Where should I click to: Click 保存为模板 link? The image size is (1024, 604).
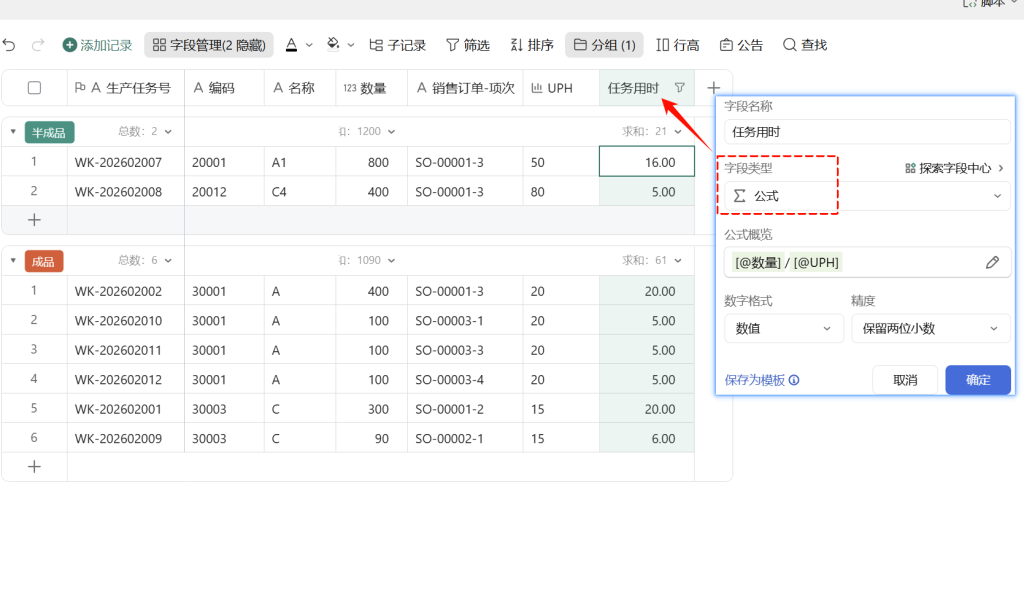[x=754, y=380]
